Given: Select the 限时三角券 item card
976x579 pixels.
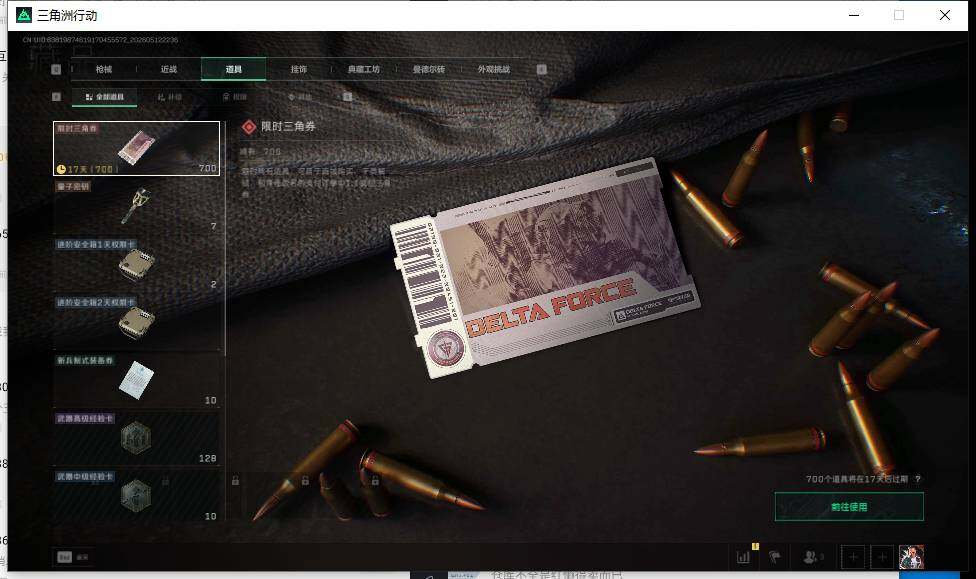Looking at the screenshot, I should tap(136, 148).
